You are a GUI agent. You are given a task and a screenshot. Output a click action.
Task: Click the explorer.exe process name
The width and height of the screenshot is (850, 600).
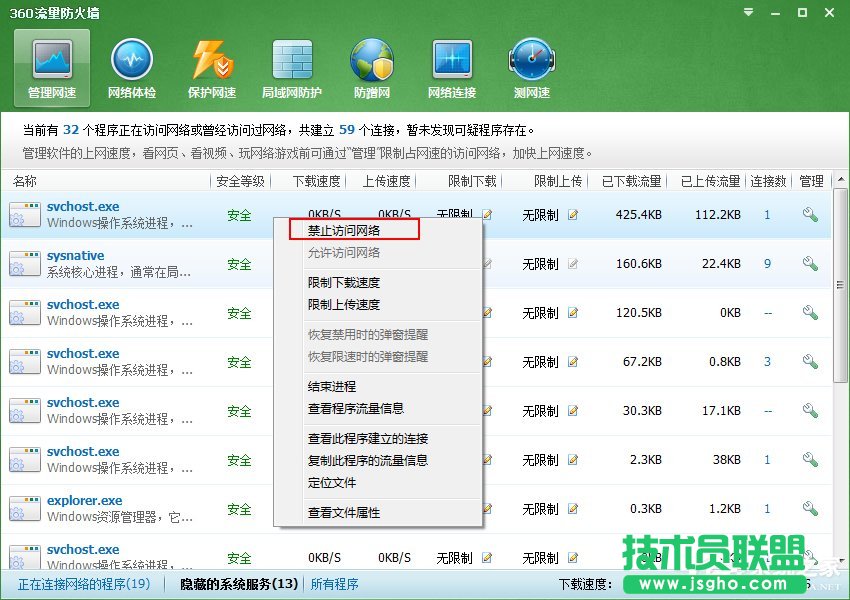85,500
